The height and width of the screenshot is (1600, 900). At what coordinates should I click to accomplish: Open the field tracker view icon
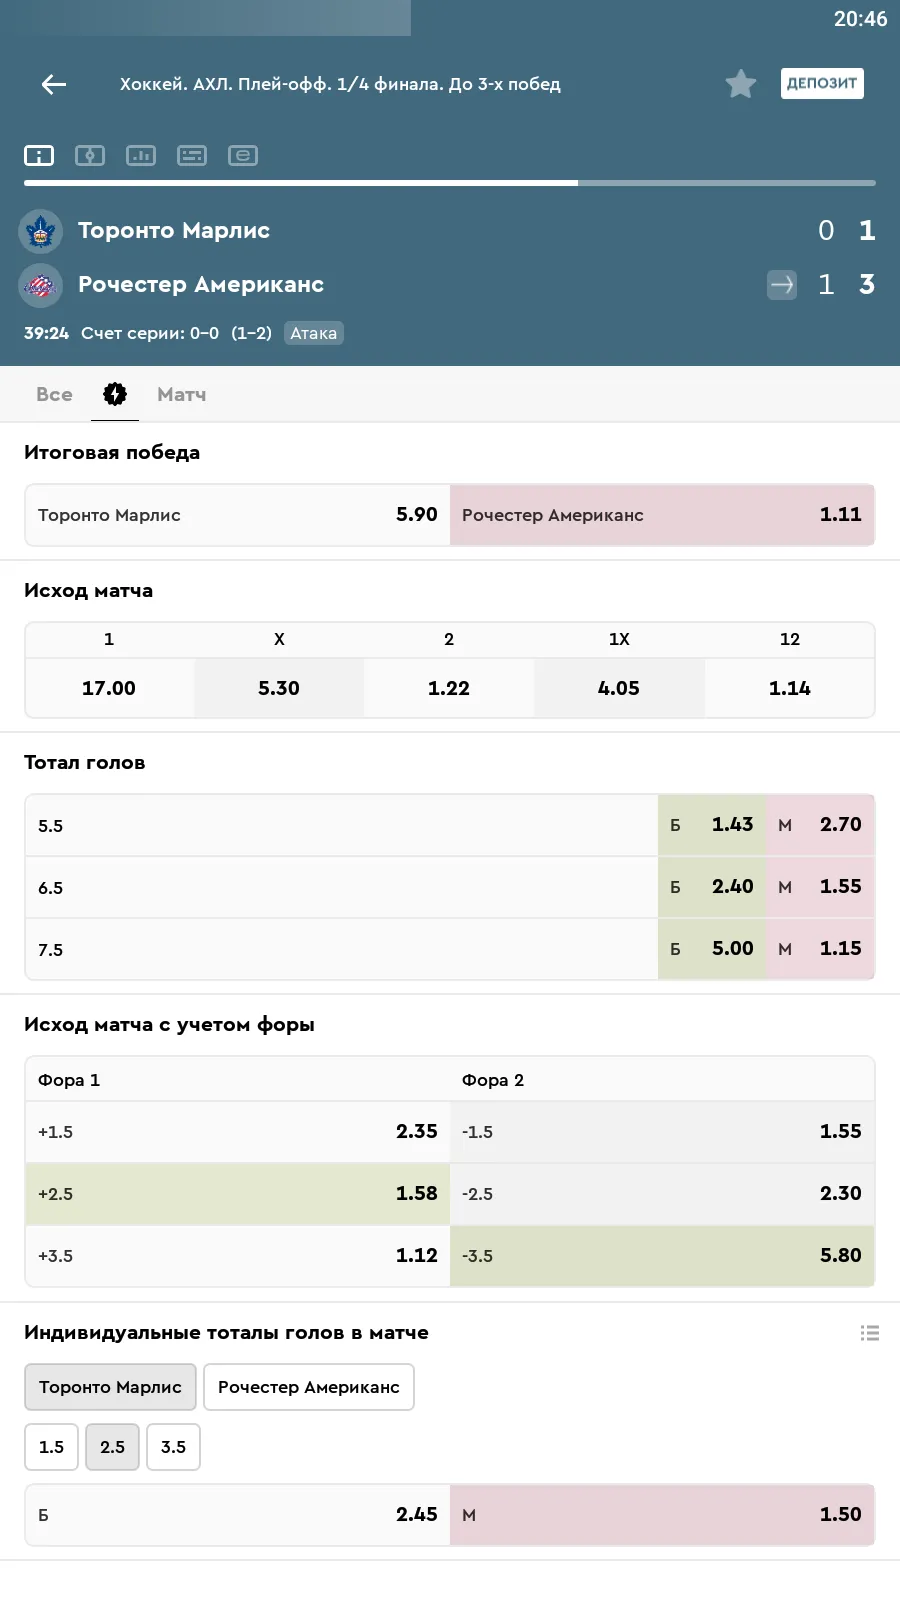(x=90, y=155)
